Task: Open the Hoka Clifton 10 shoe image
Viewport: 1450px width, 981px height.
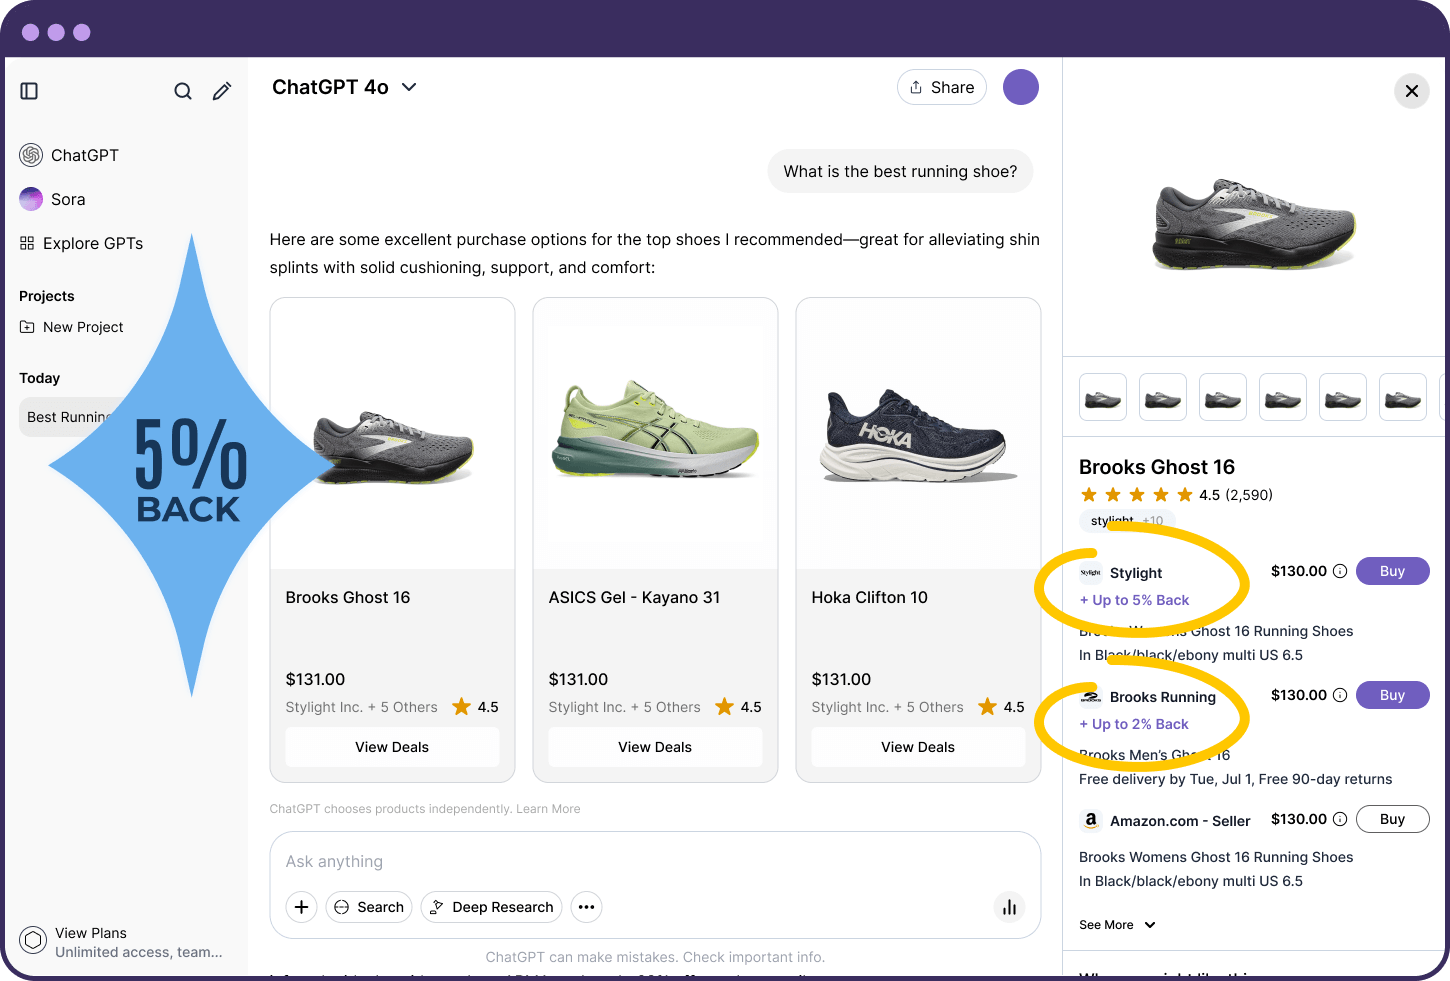Action: (x=916, y=436)
